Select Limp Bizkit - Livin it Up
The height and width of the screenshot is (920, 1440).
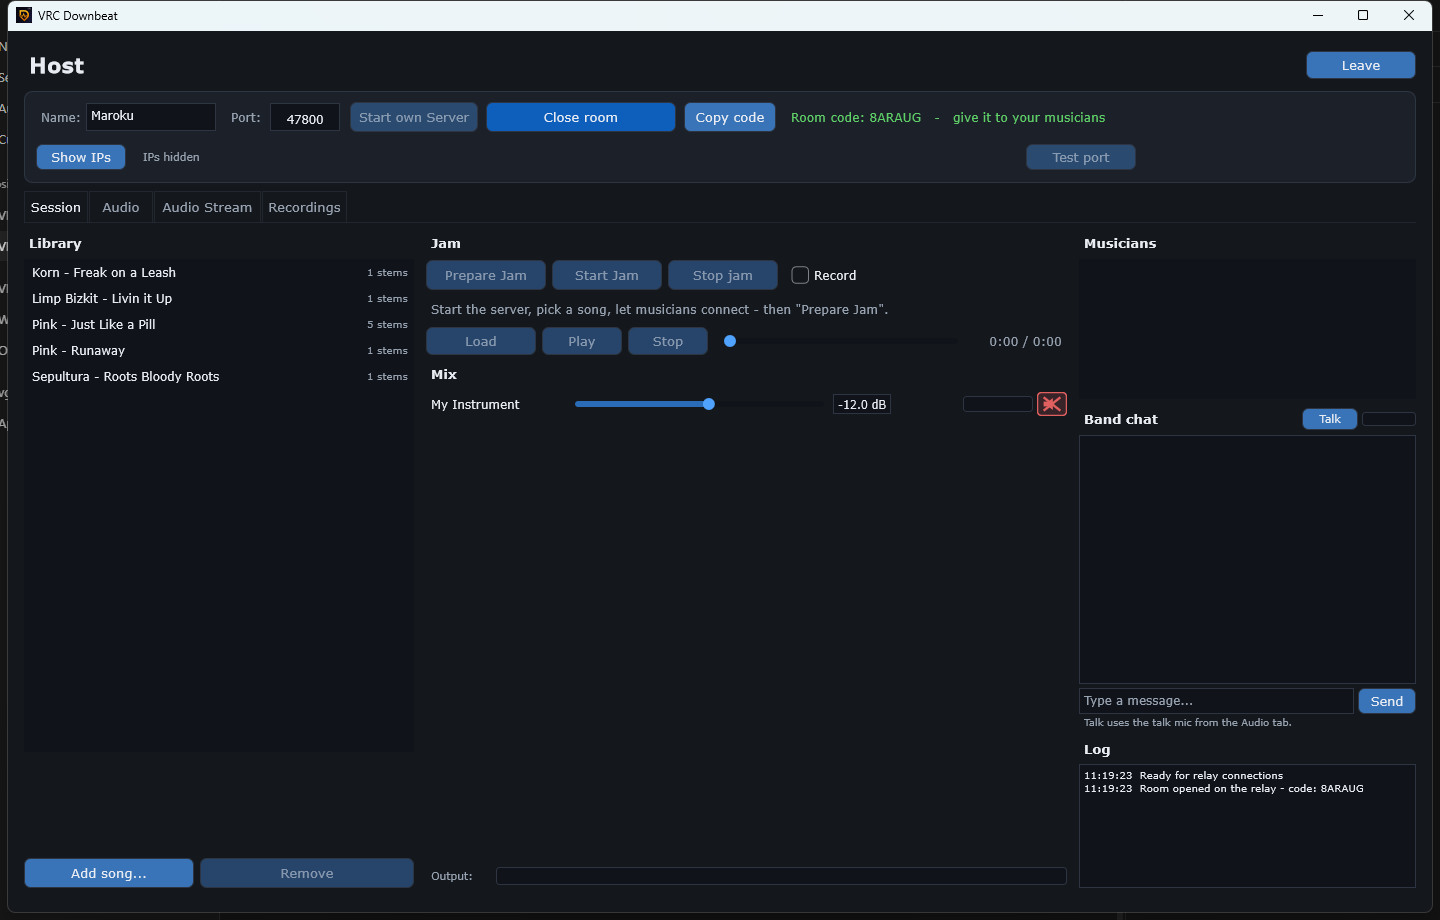click(219, 298)
